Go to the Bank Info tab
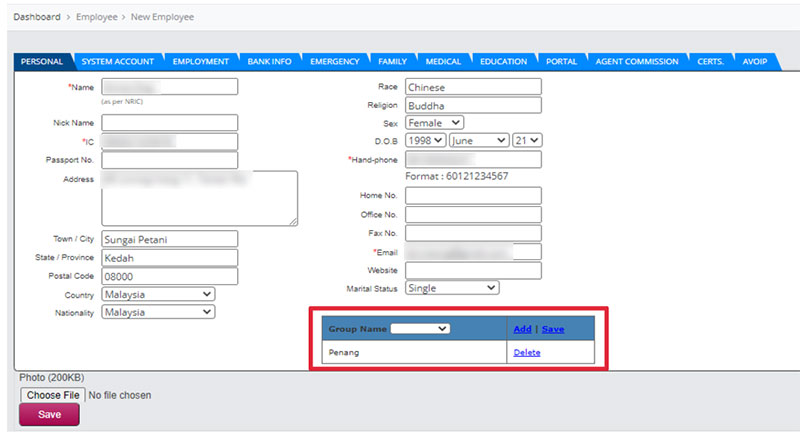The height and width of the screenshot is (434, 800). pyautogui.click(x=269, y=62)
